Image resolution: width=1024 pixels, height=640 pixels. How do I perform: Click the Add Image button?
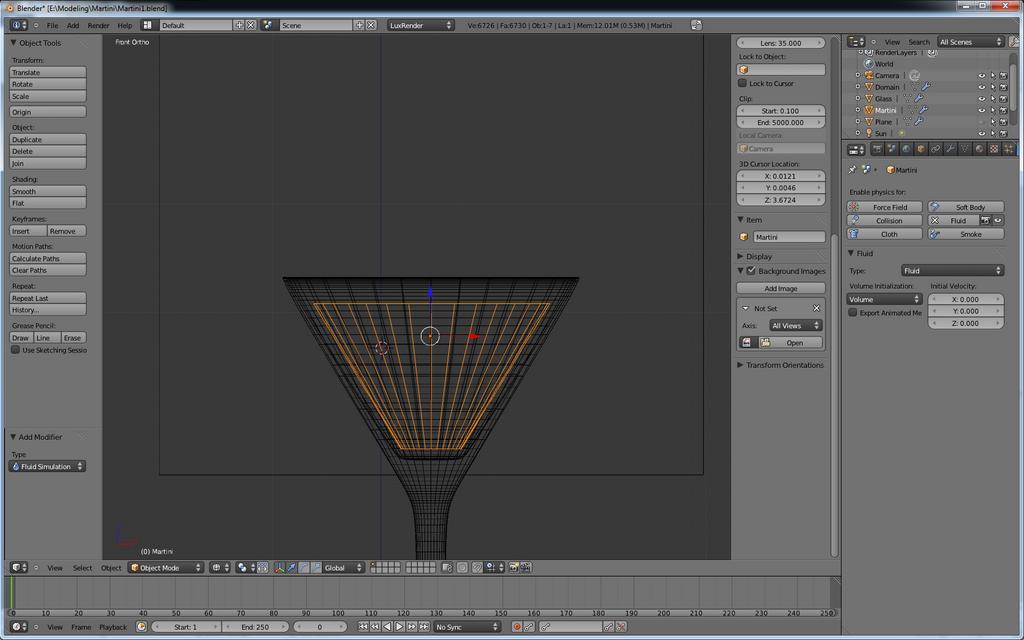(781, 288)
